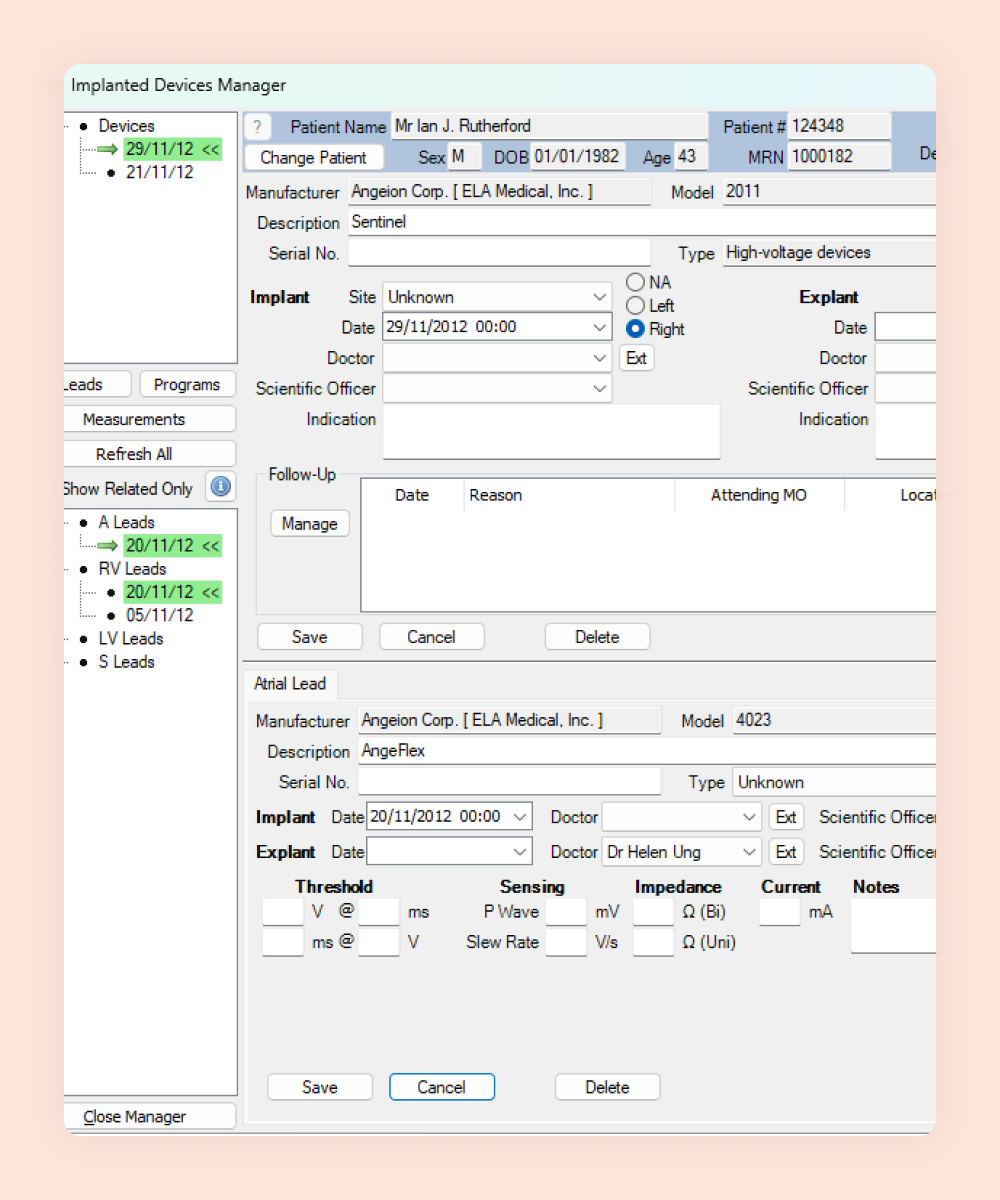Click the question mark help icon
This screenshot has height=1200, width=1000.
click(x=257, y=127)
